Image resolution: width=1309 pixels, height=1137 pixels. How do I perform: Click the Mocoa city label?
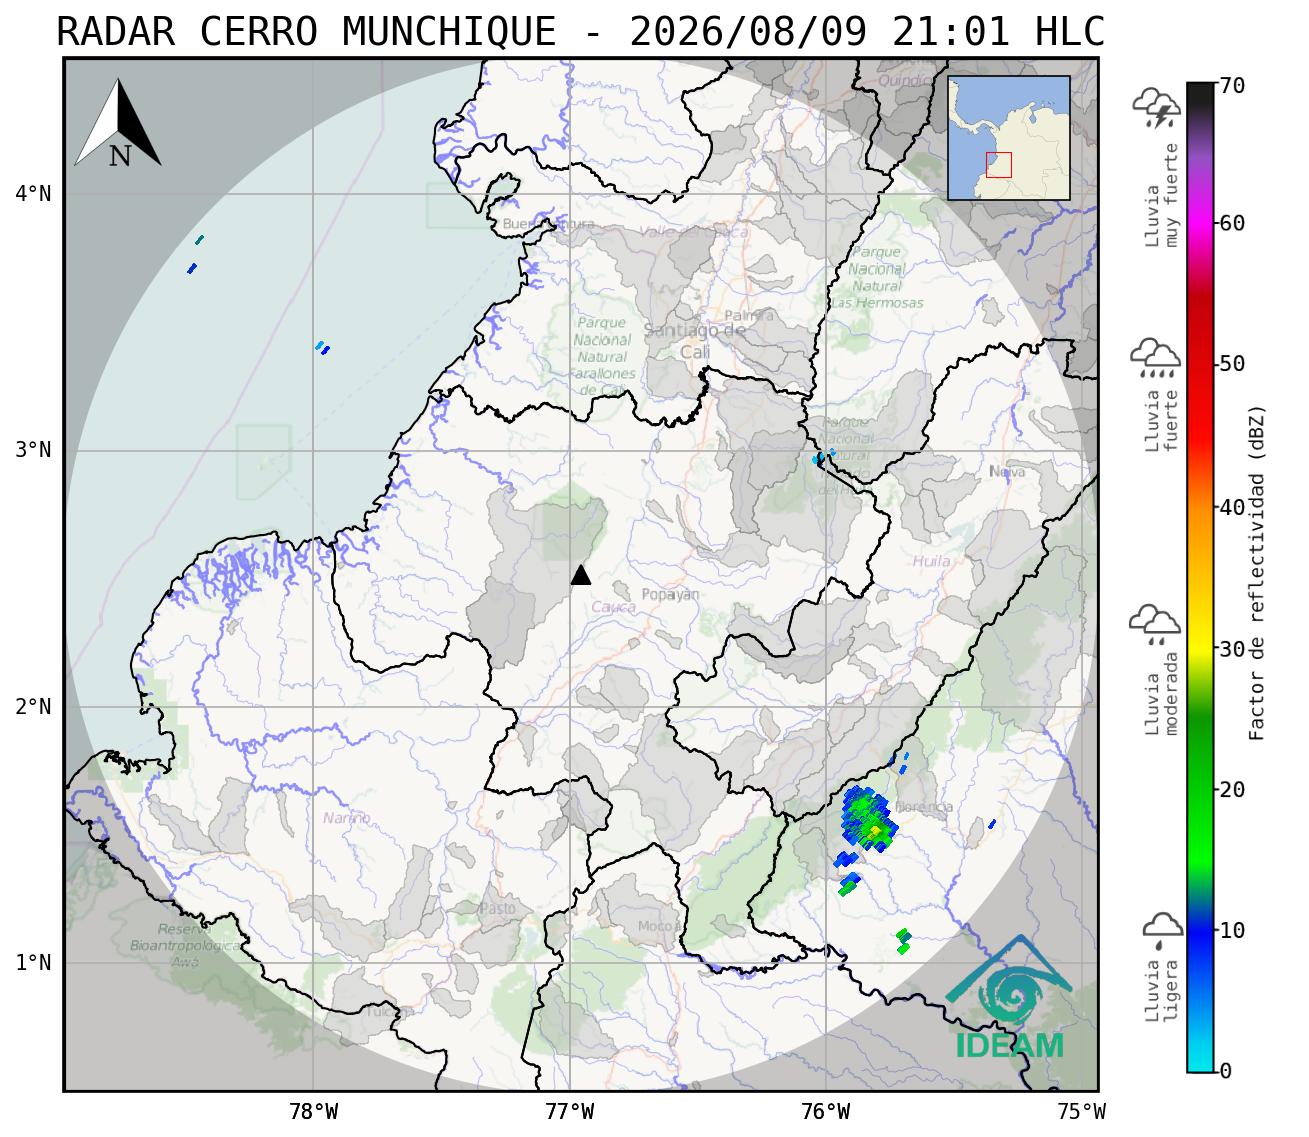point(658,927)
